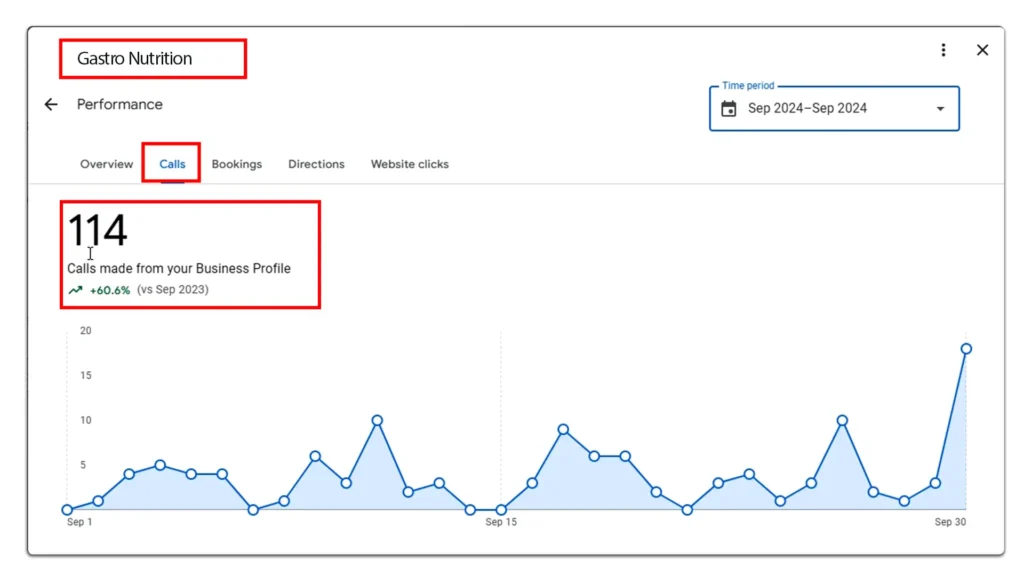This screenshot has height=576, width=1024.
Task: Switch to the Overview tab
Action: click(x=106, y=164)
